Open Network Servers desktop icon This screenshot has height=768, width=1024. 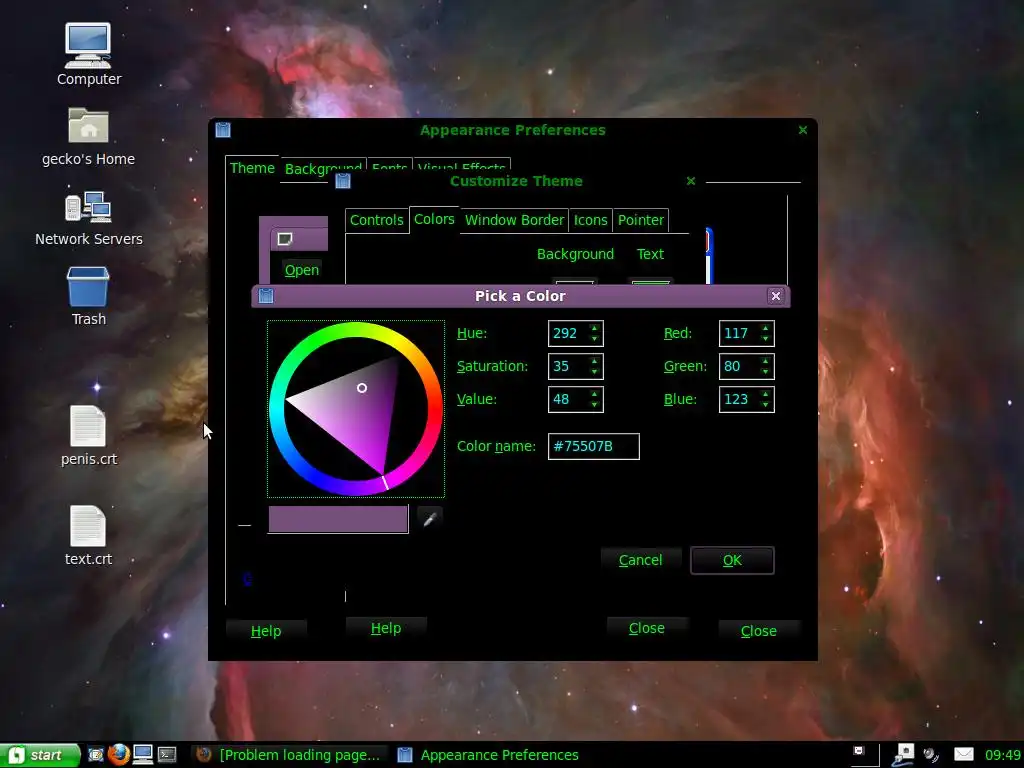(88, 206)
